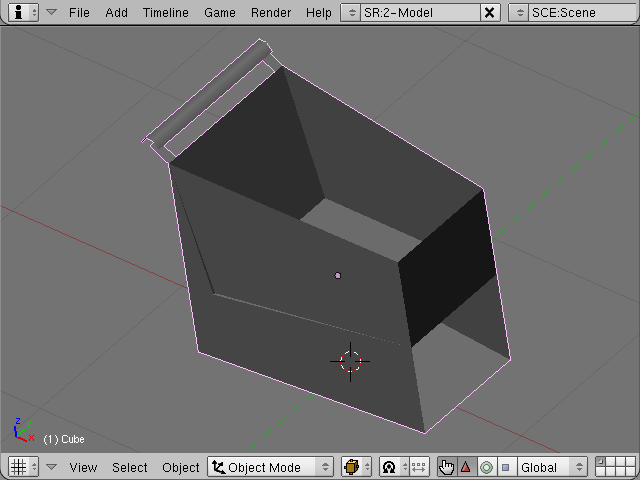
Task: Open the Select menu in 3D header
Action: tap(130, 467)
